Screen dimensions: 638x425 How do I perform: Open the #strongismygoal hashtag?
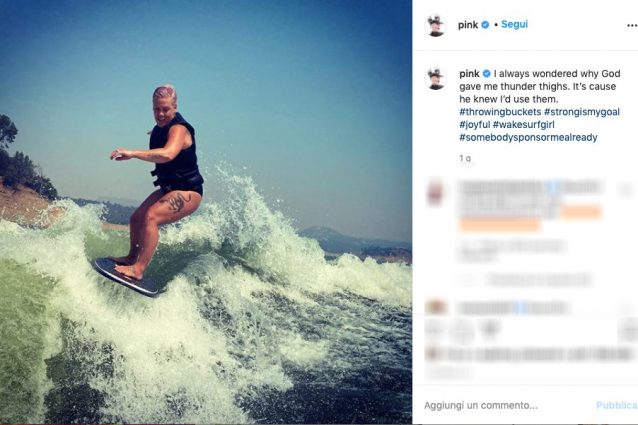(582, 112)
